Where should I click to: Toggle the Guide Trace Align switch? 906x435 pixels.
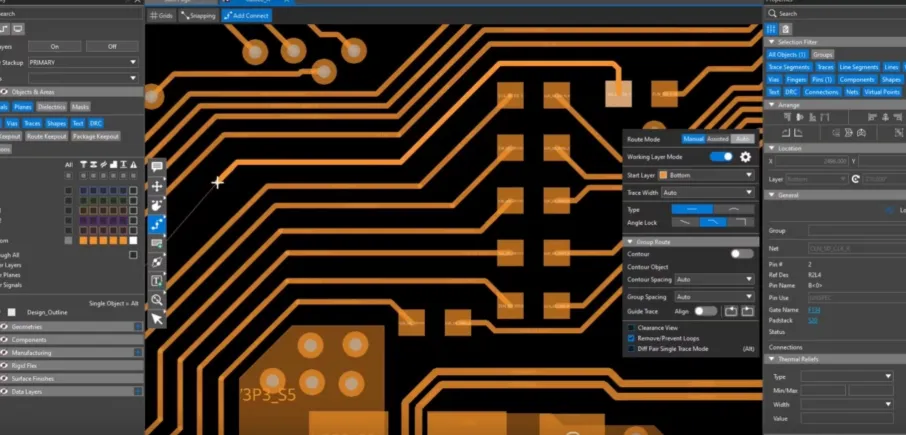706,311
